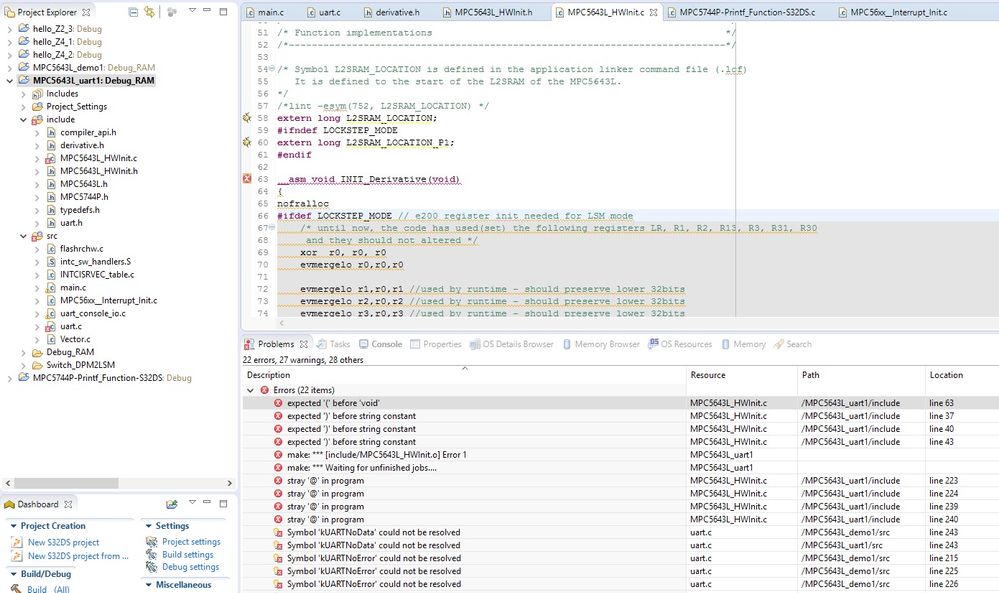The image size is (999, 593).
Task: Open Project Explorer view menu triangle
Action: pyautogui.click(x=192, y=11)
